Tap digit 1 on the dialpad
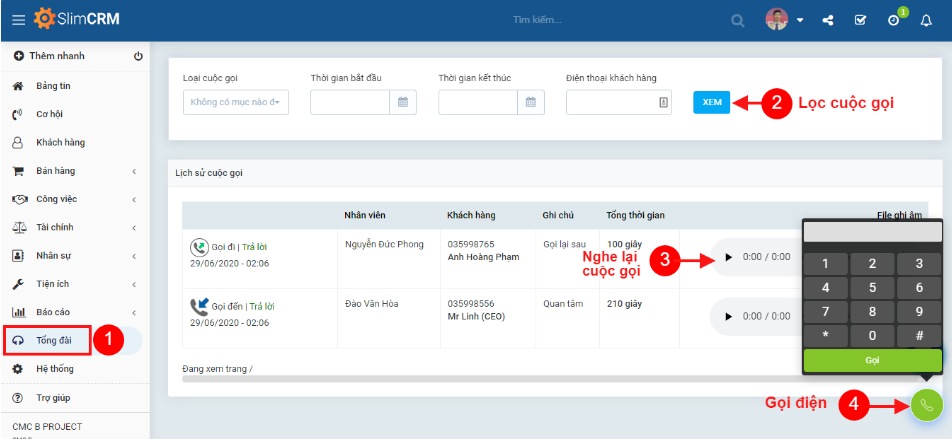 click(825, 264)
